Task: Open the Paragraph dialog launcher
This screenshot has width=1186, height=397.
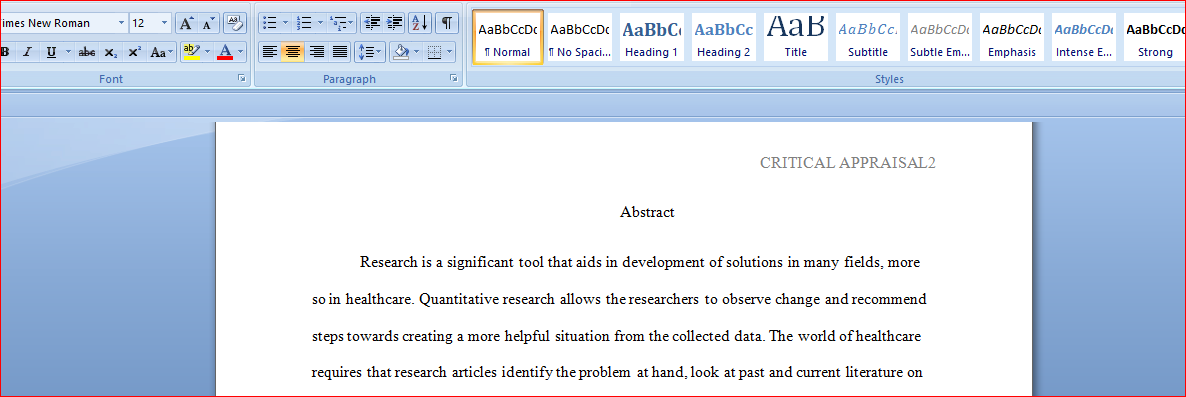Action: coord(454,79)
